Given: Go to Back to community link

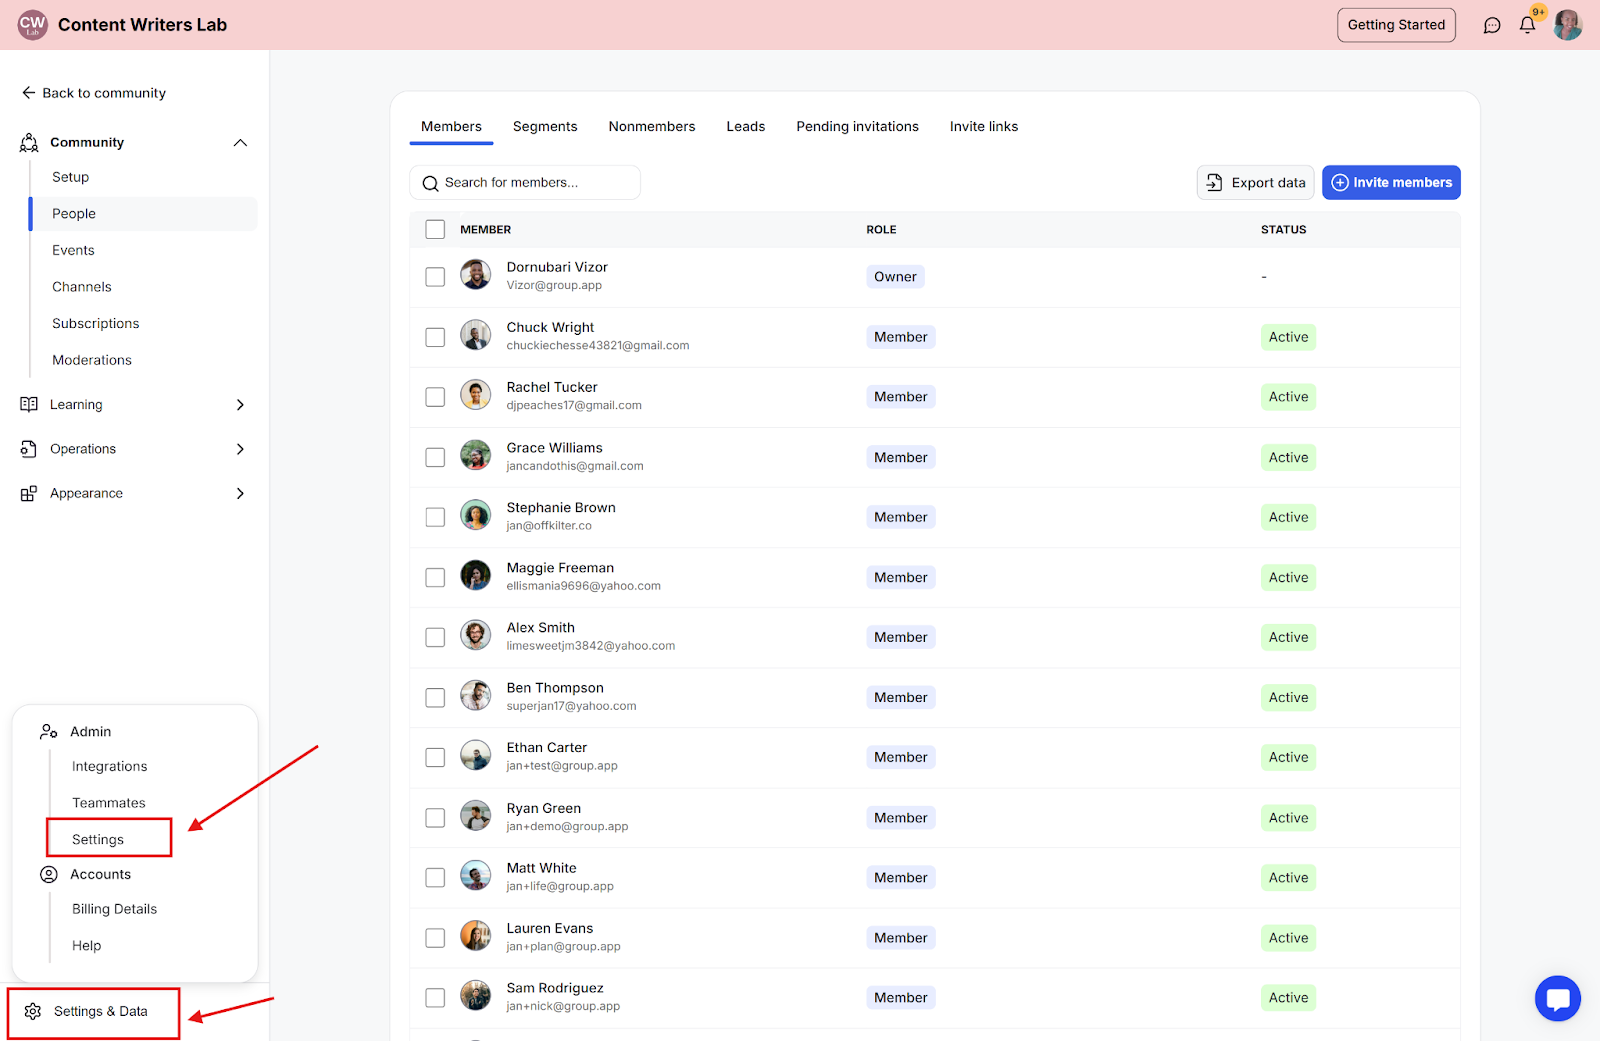Looking at the screenshot, I should [94, 93].
